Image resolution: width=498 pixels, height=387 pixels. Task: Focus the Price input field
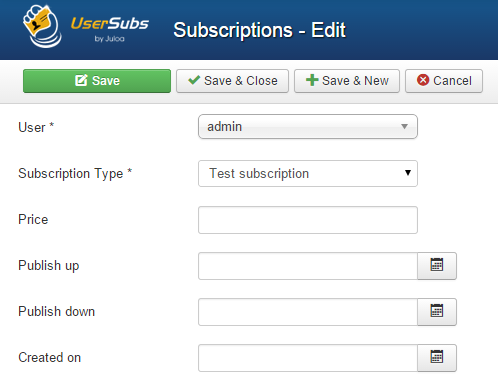tap(308, 220)
